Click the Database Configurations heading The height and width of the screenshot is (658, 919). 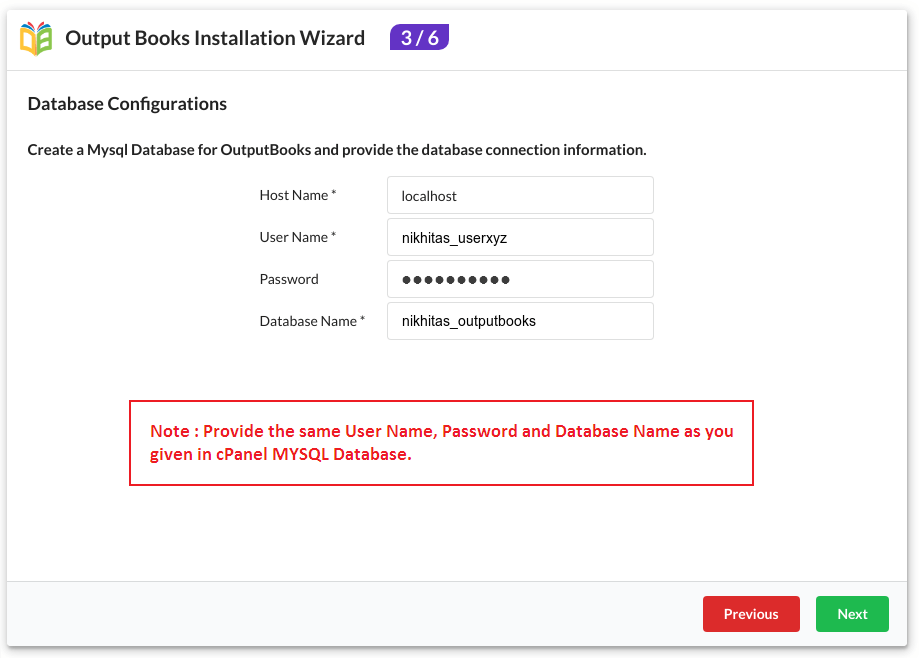click(x=127, y=104)
